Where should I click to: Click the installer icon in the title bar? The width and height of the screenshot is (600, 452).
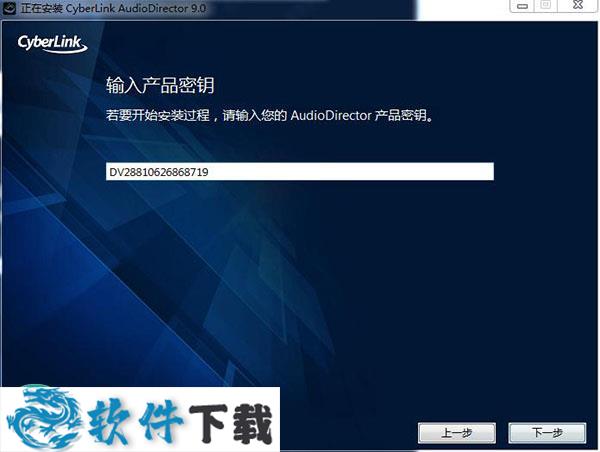click(9, 7)
